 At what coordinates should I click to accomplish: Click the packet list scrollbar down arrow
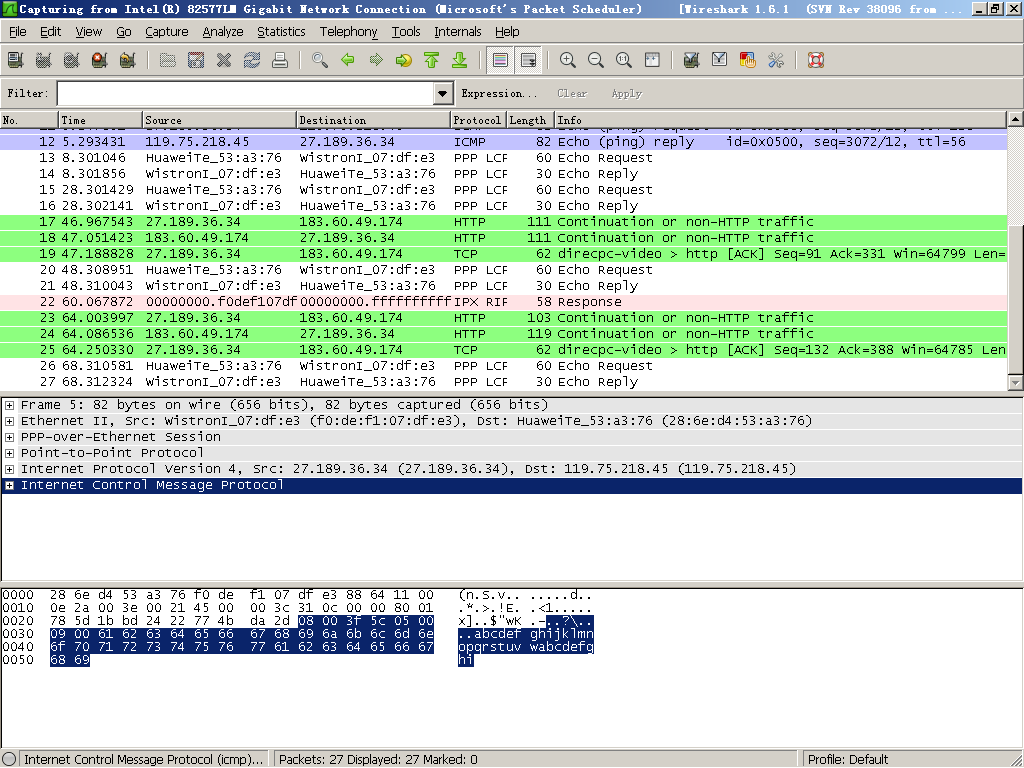coord(1016,383)
